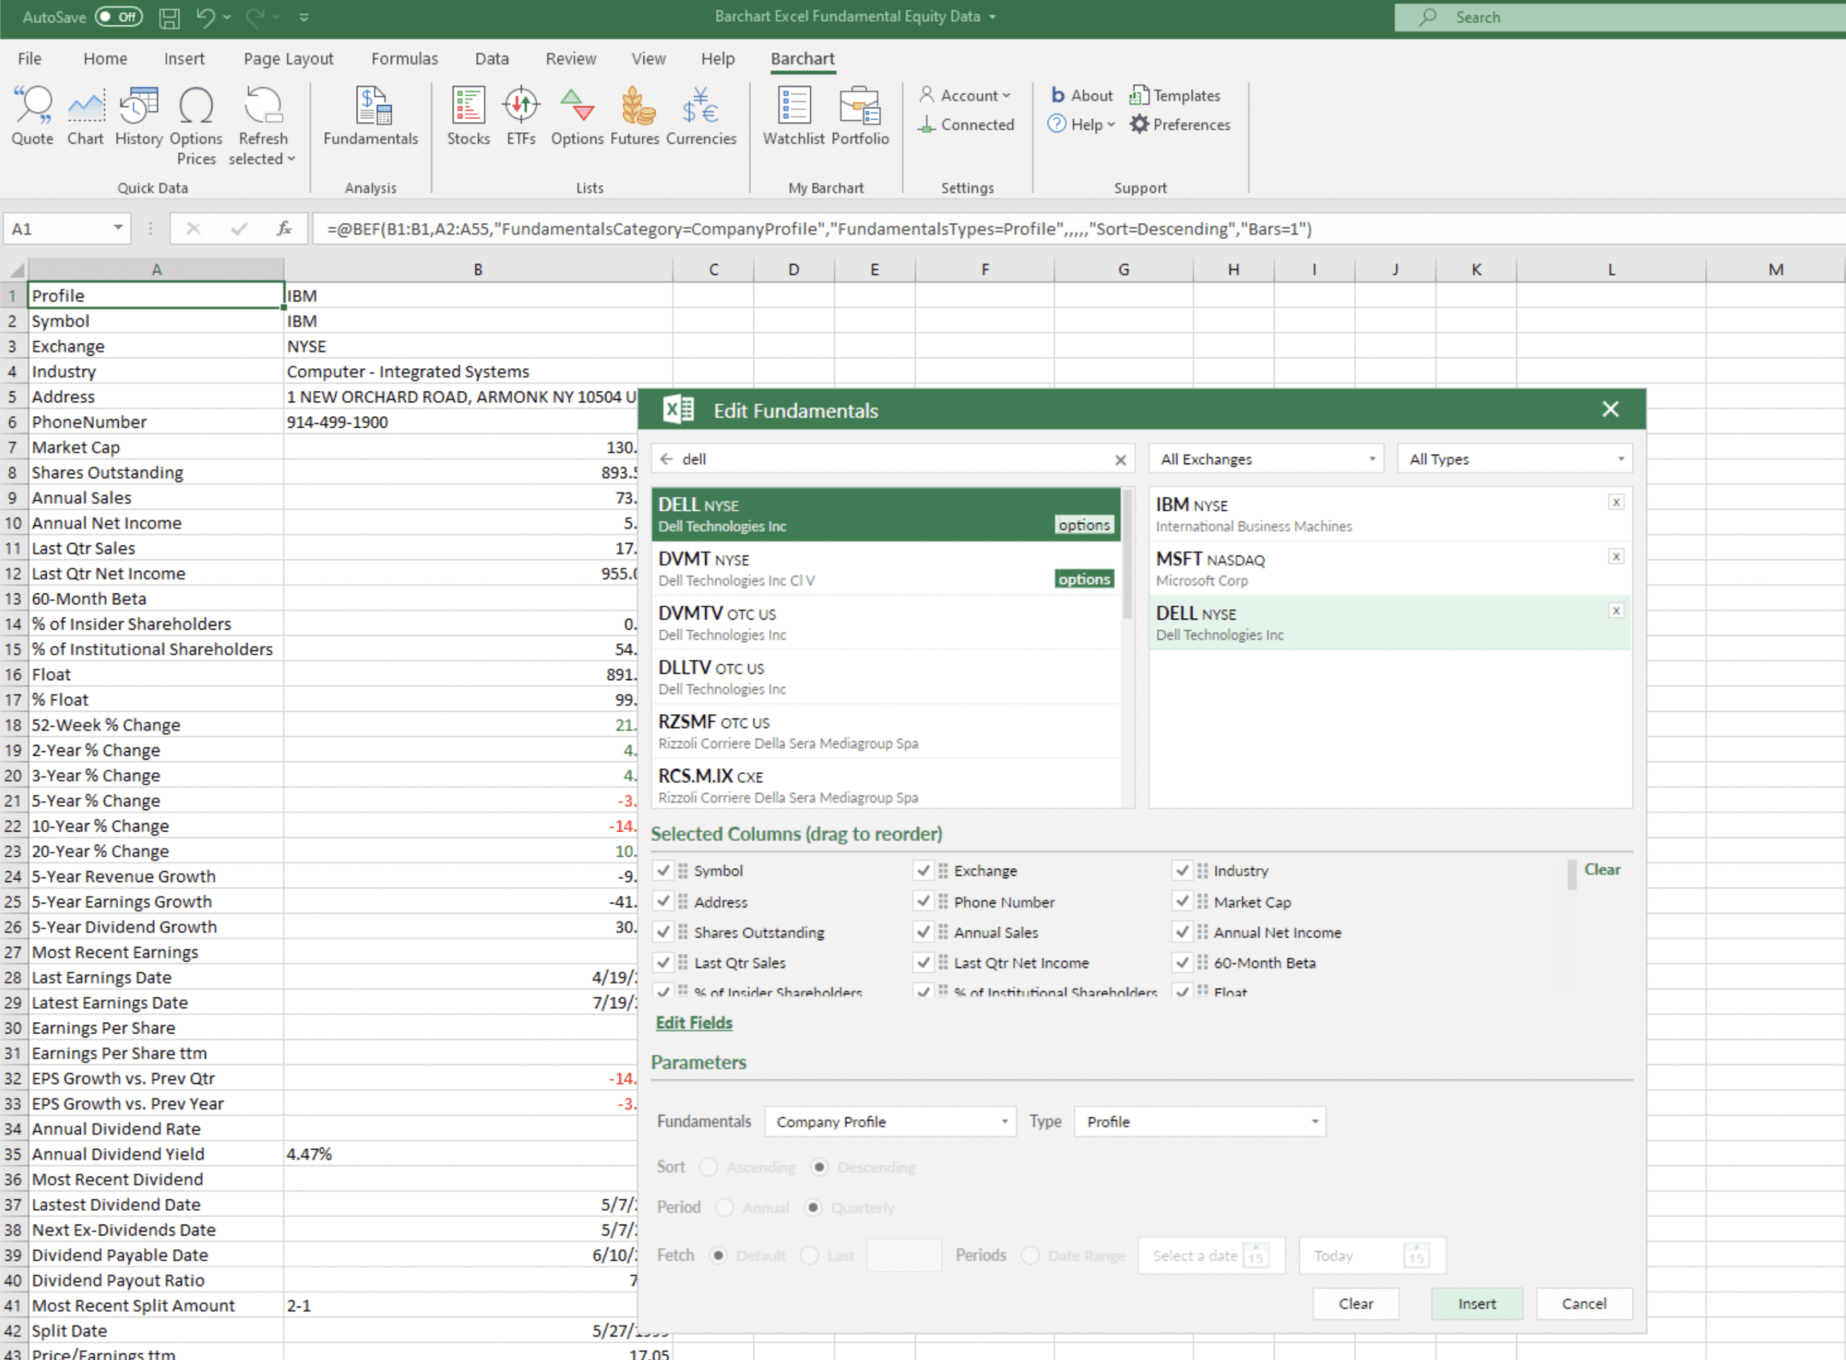Open the Stocks list icon

point(468,116)
